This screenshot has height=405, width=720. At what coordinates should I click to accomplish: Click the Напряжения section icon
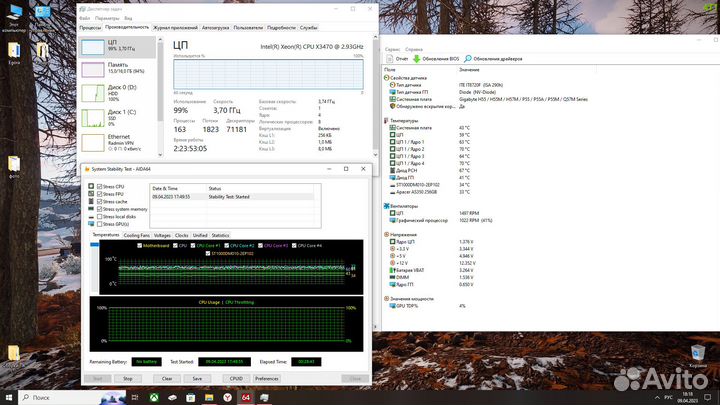pos(386,235)
